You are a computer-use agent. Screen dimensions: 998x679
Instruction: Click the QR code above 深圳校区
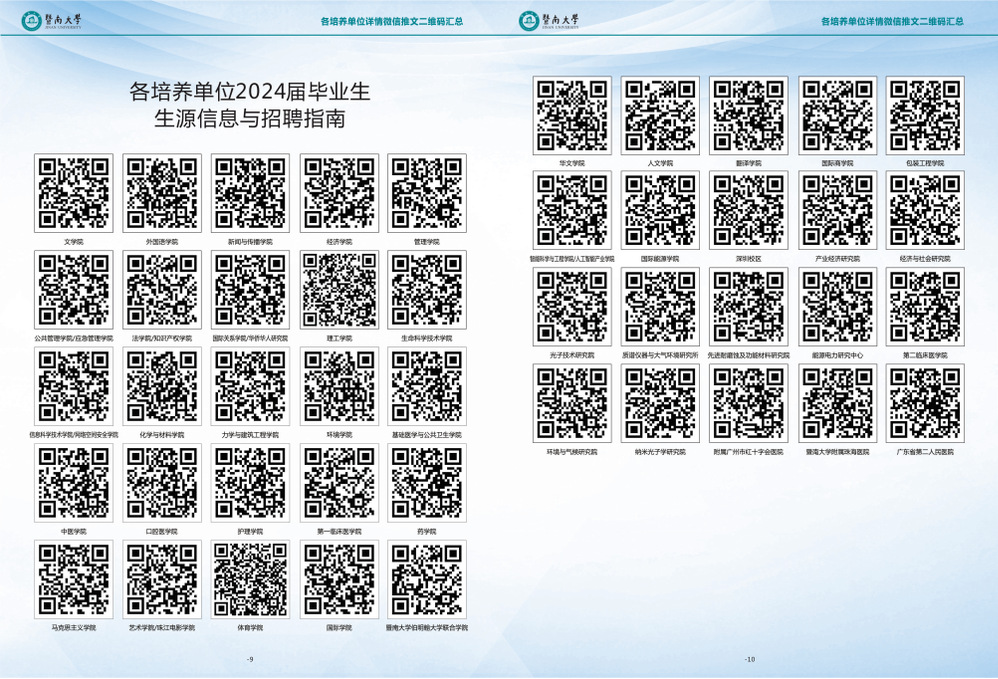coord(748,210)
